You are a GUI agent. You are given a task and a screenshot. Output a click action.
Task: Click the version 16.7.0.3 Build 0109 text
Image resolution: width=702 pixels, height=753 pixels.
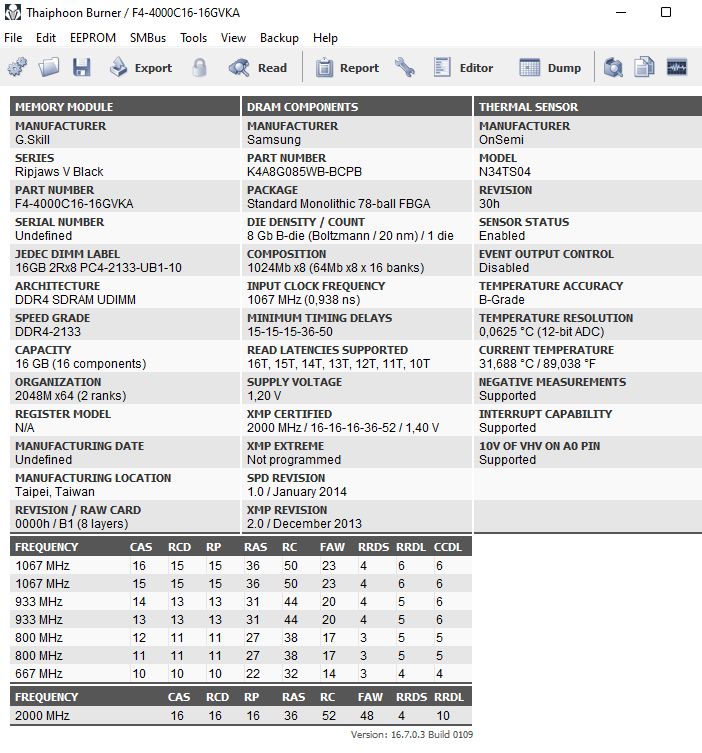pyautogui.click(x=412, y=735)
